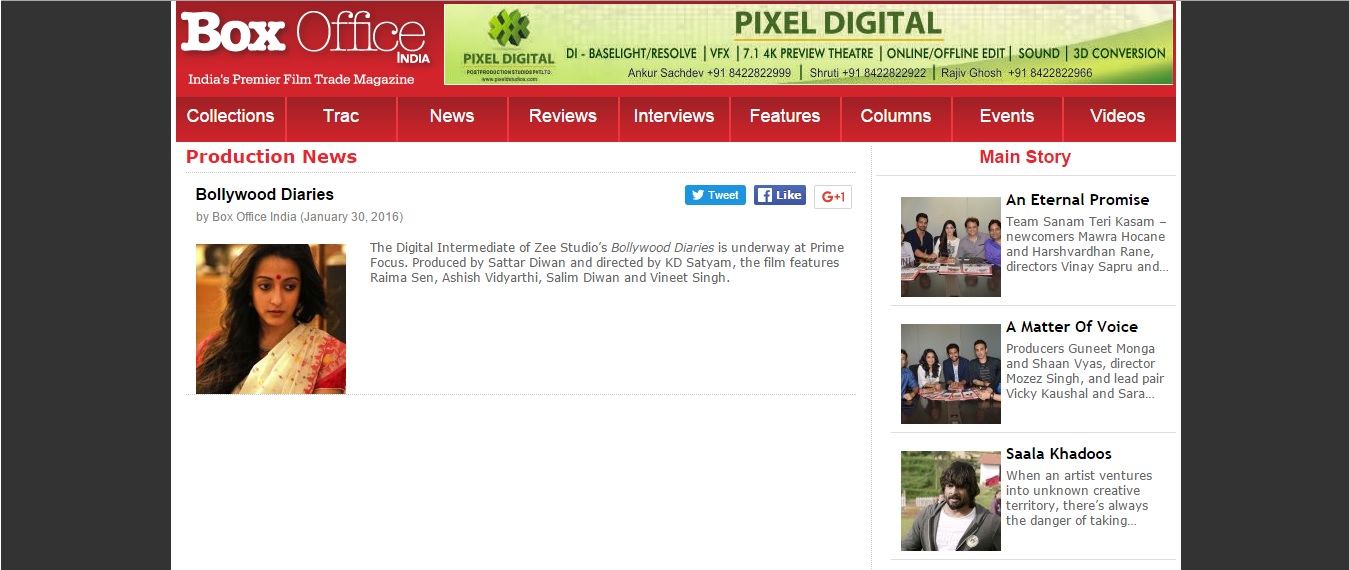
Task: Open the Saala Khadoos story link
Action: point(1058,454)
